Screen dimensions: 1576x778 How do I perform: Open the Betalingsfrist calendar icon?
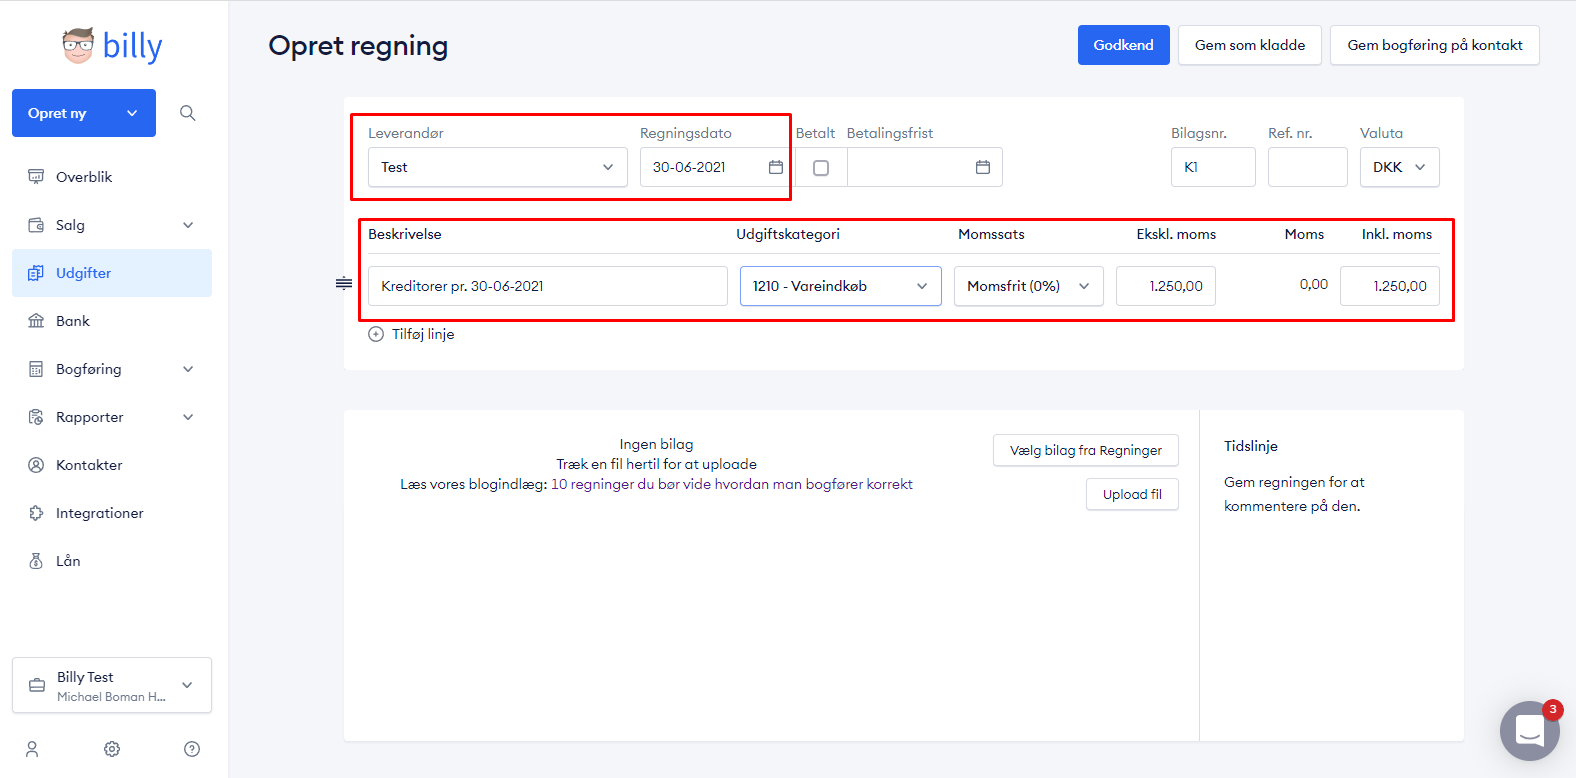coord(983,167)
